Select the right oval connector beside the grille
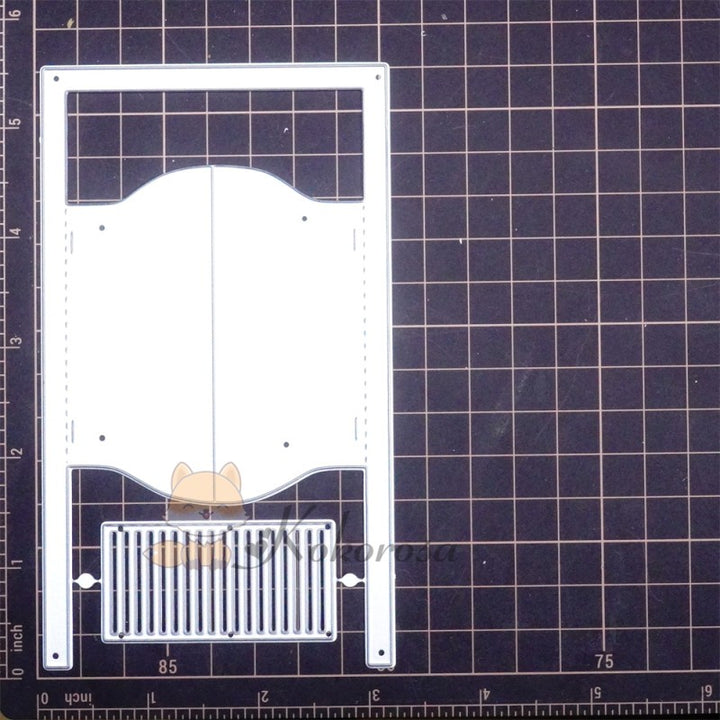The width and height of the screenshot is (720, 720). click(350, 580)
